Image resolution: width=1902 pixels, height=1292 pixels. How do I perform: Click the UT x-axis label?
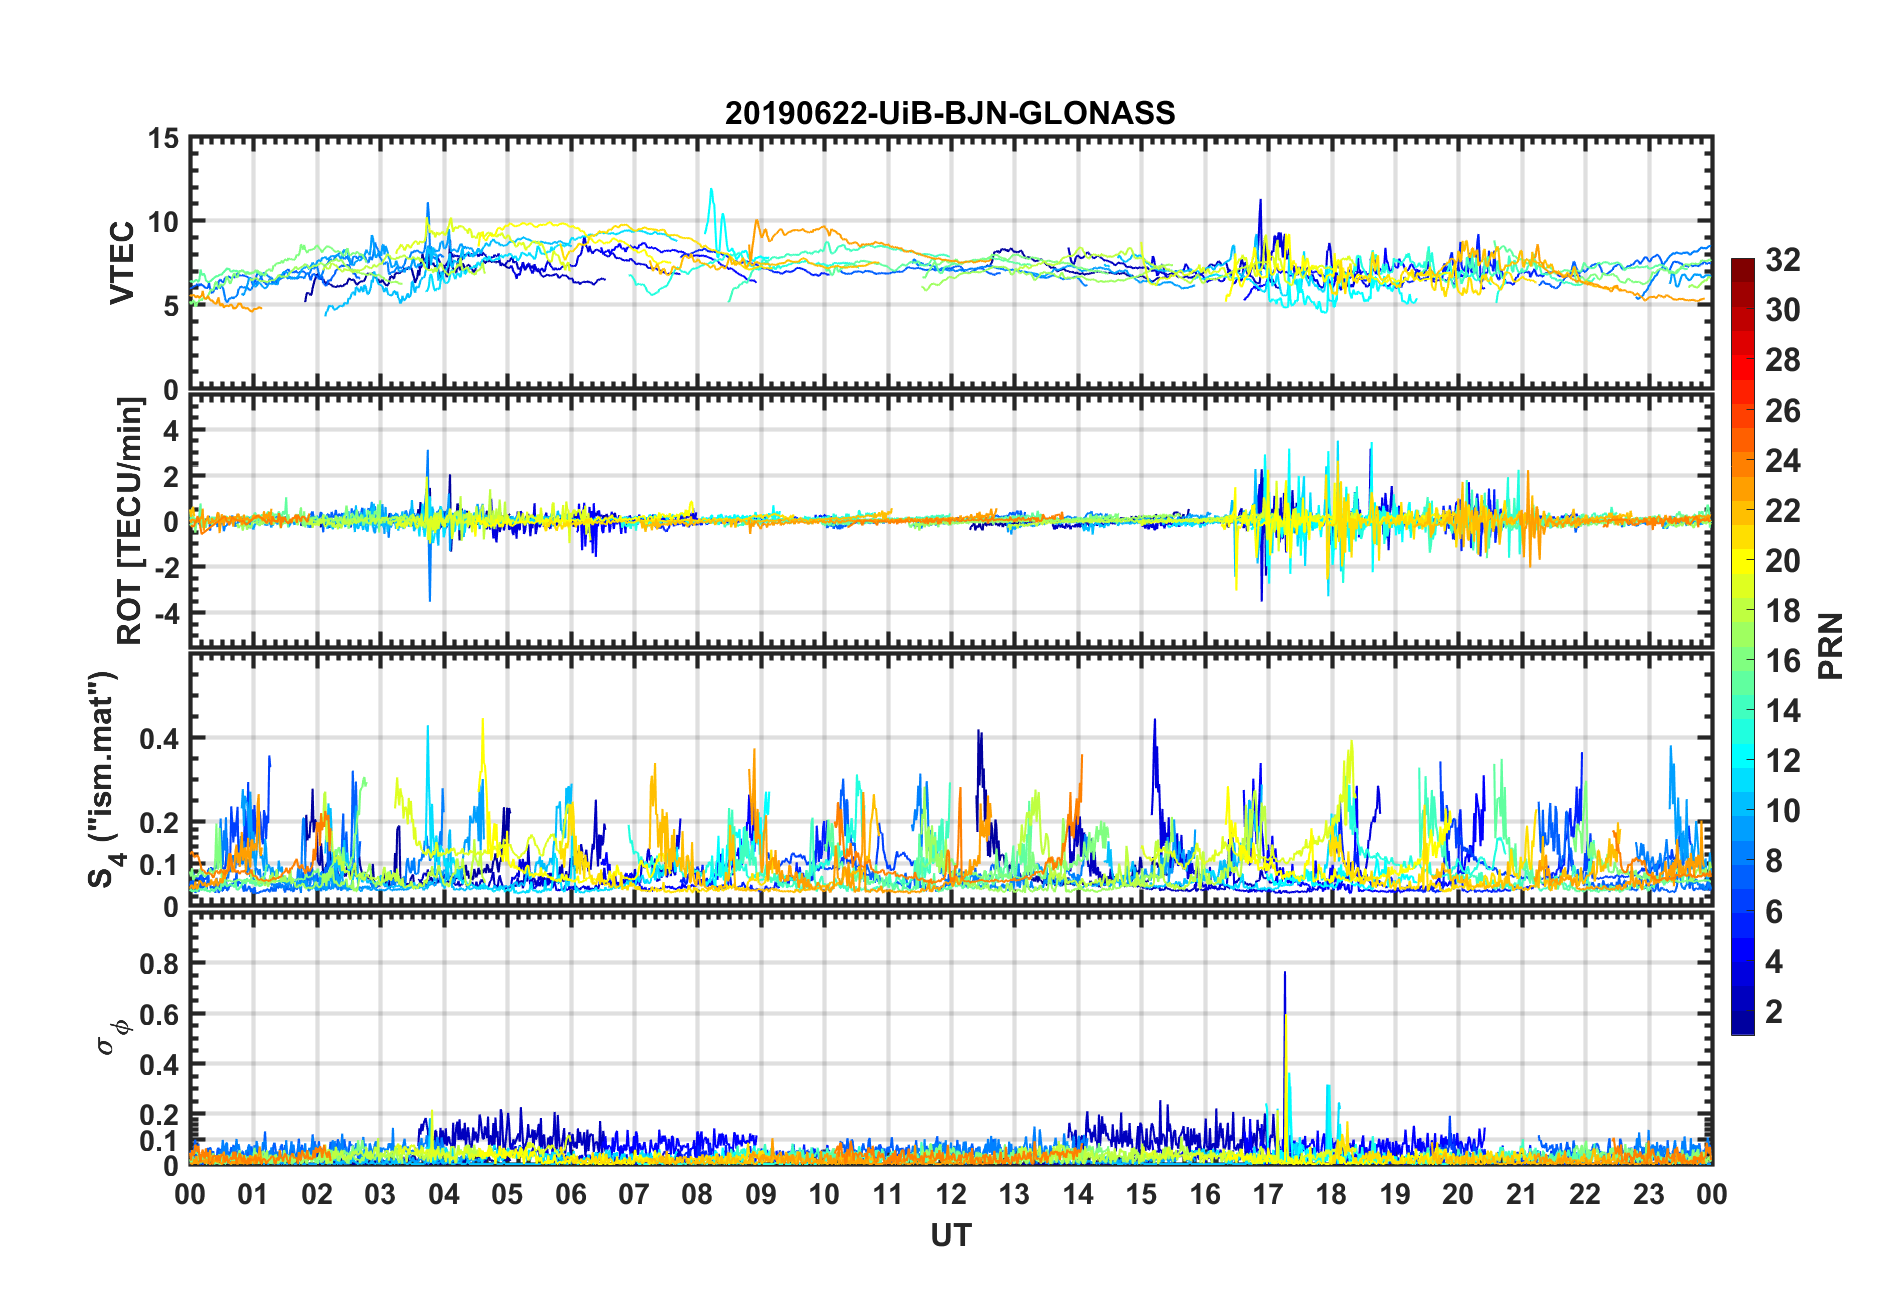point(950,1236)
